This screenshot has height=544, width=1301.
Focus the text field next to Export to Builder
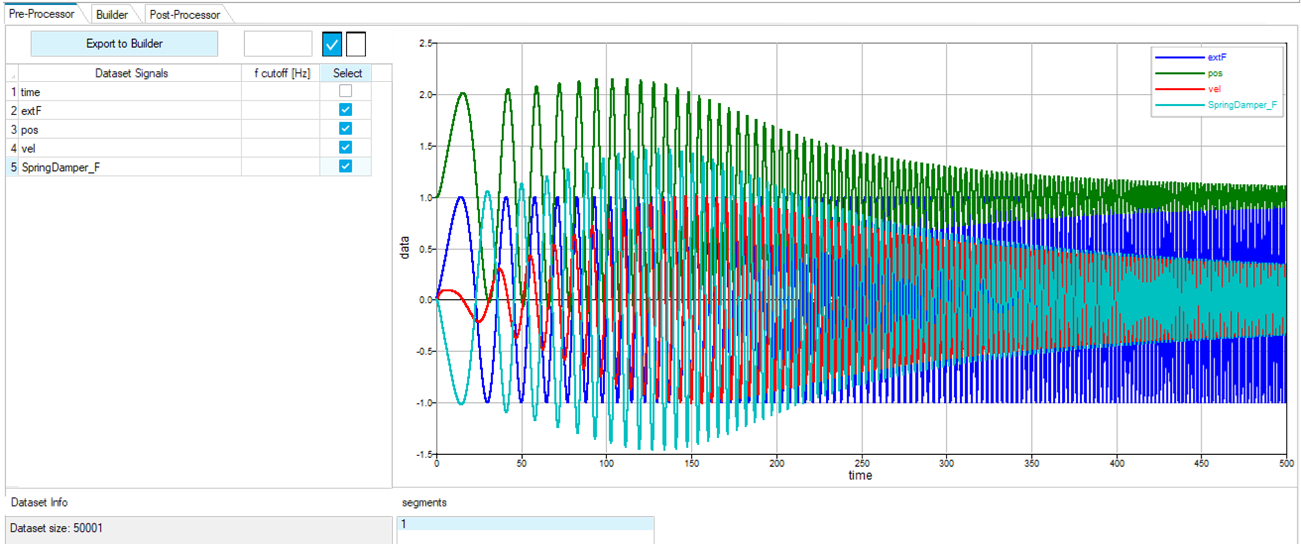coord(278,43)
